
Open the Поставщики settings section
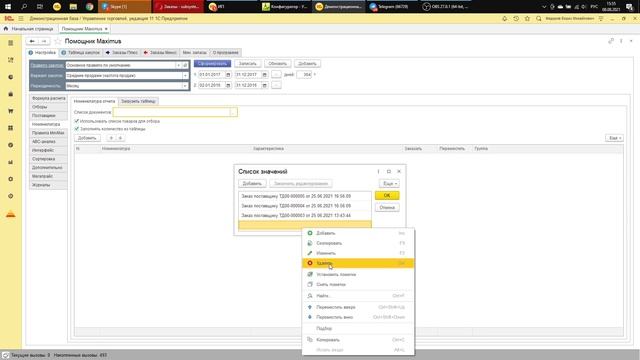pyautogui.click(x=48, y=116)
